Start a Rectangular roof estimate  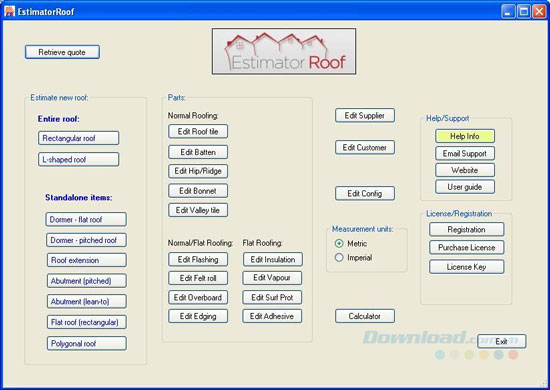point(79,138)
